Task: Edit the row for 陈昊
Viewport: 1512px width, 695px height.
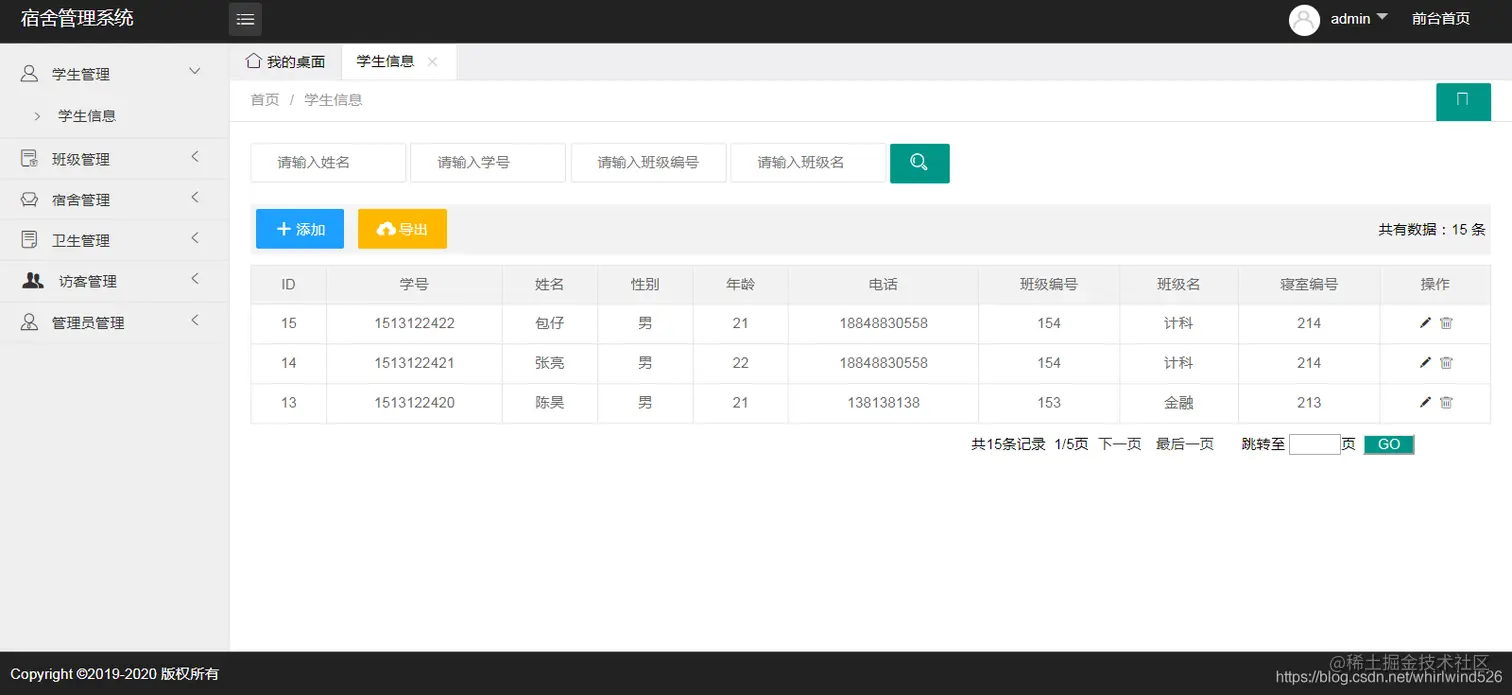Action: coord(1425,402)
